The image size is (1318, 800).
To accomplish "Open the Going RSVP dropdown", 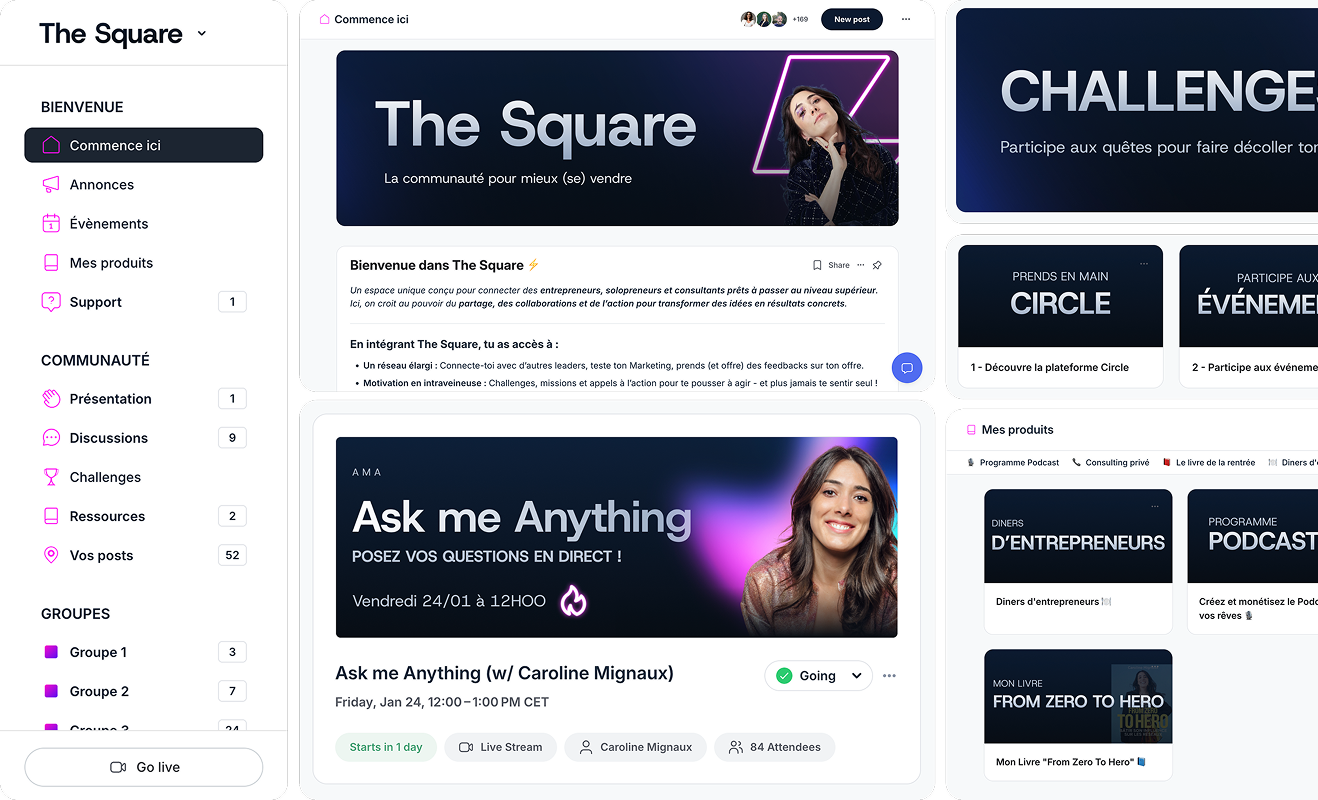I will 818,676.
